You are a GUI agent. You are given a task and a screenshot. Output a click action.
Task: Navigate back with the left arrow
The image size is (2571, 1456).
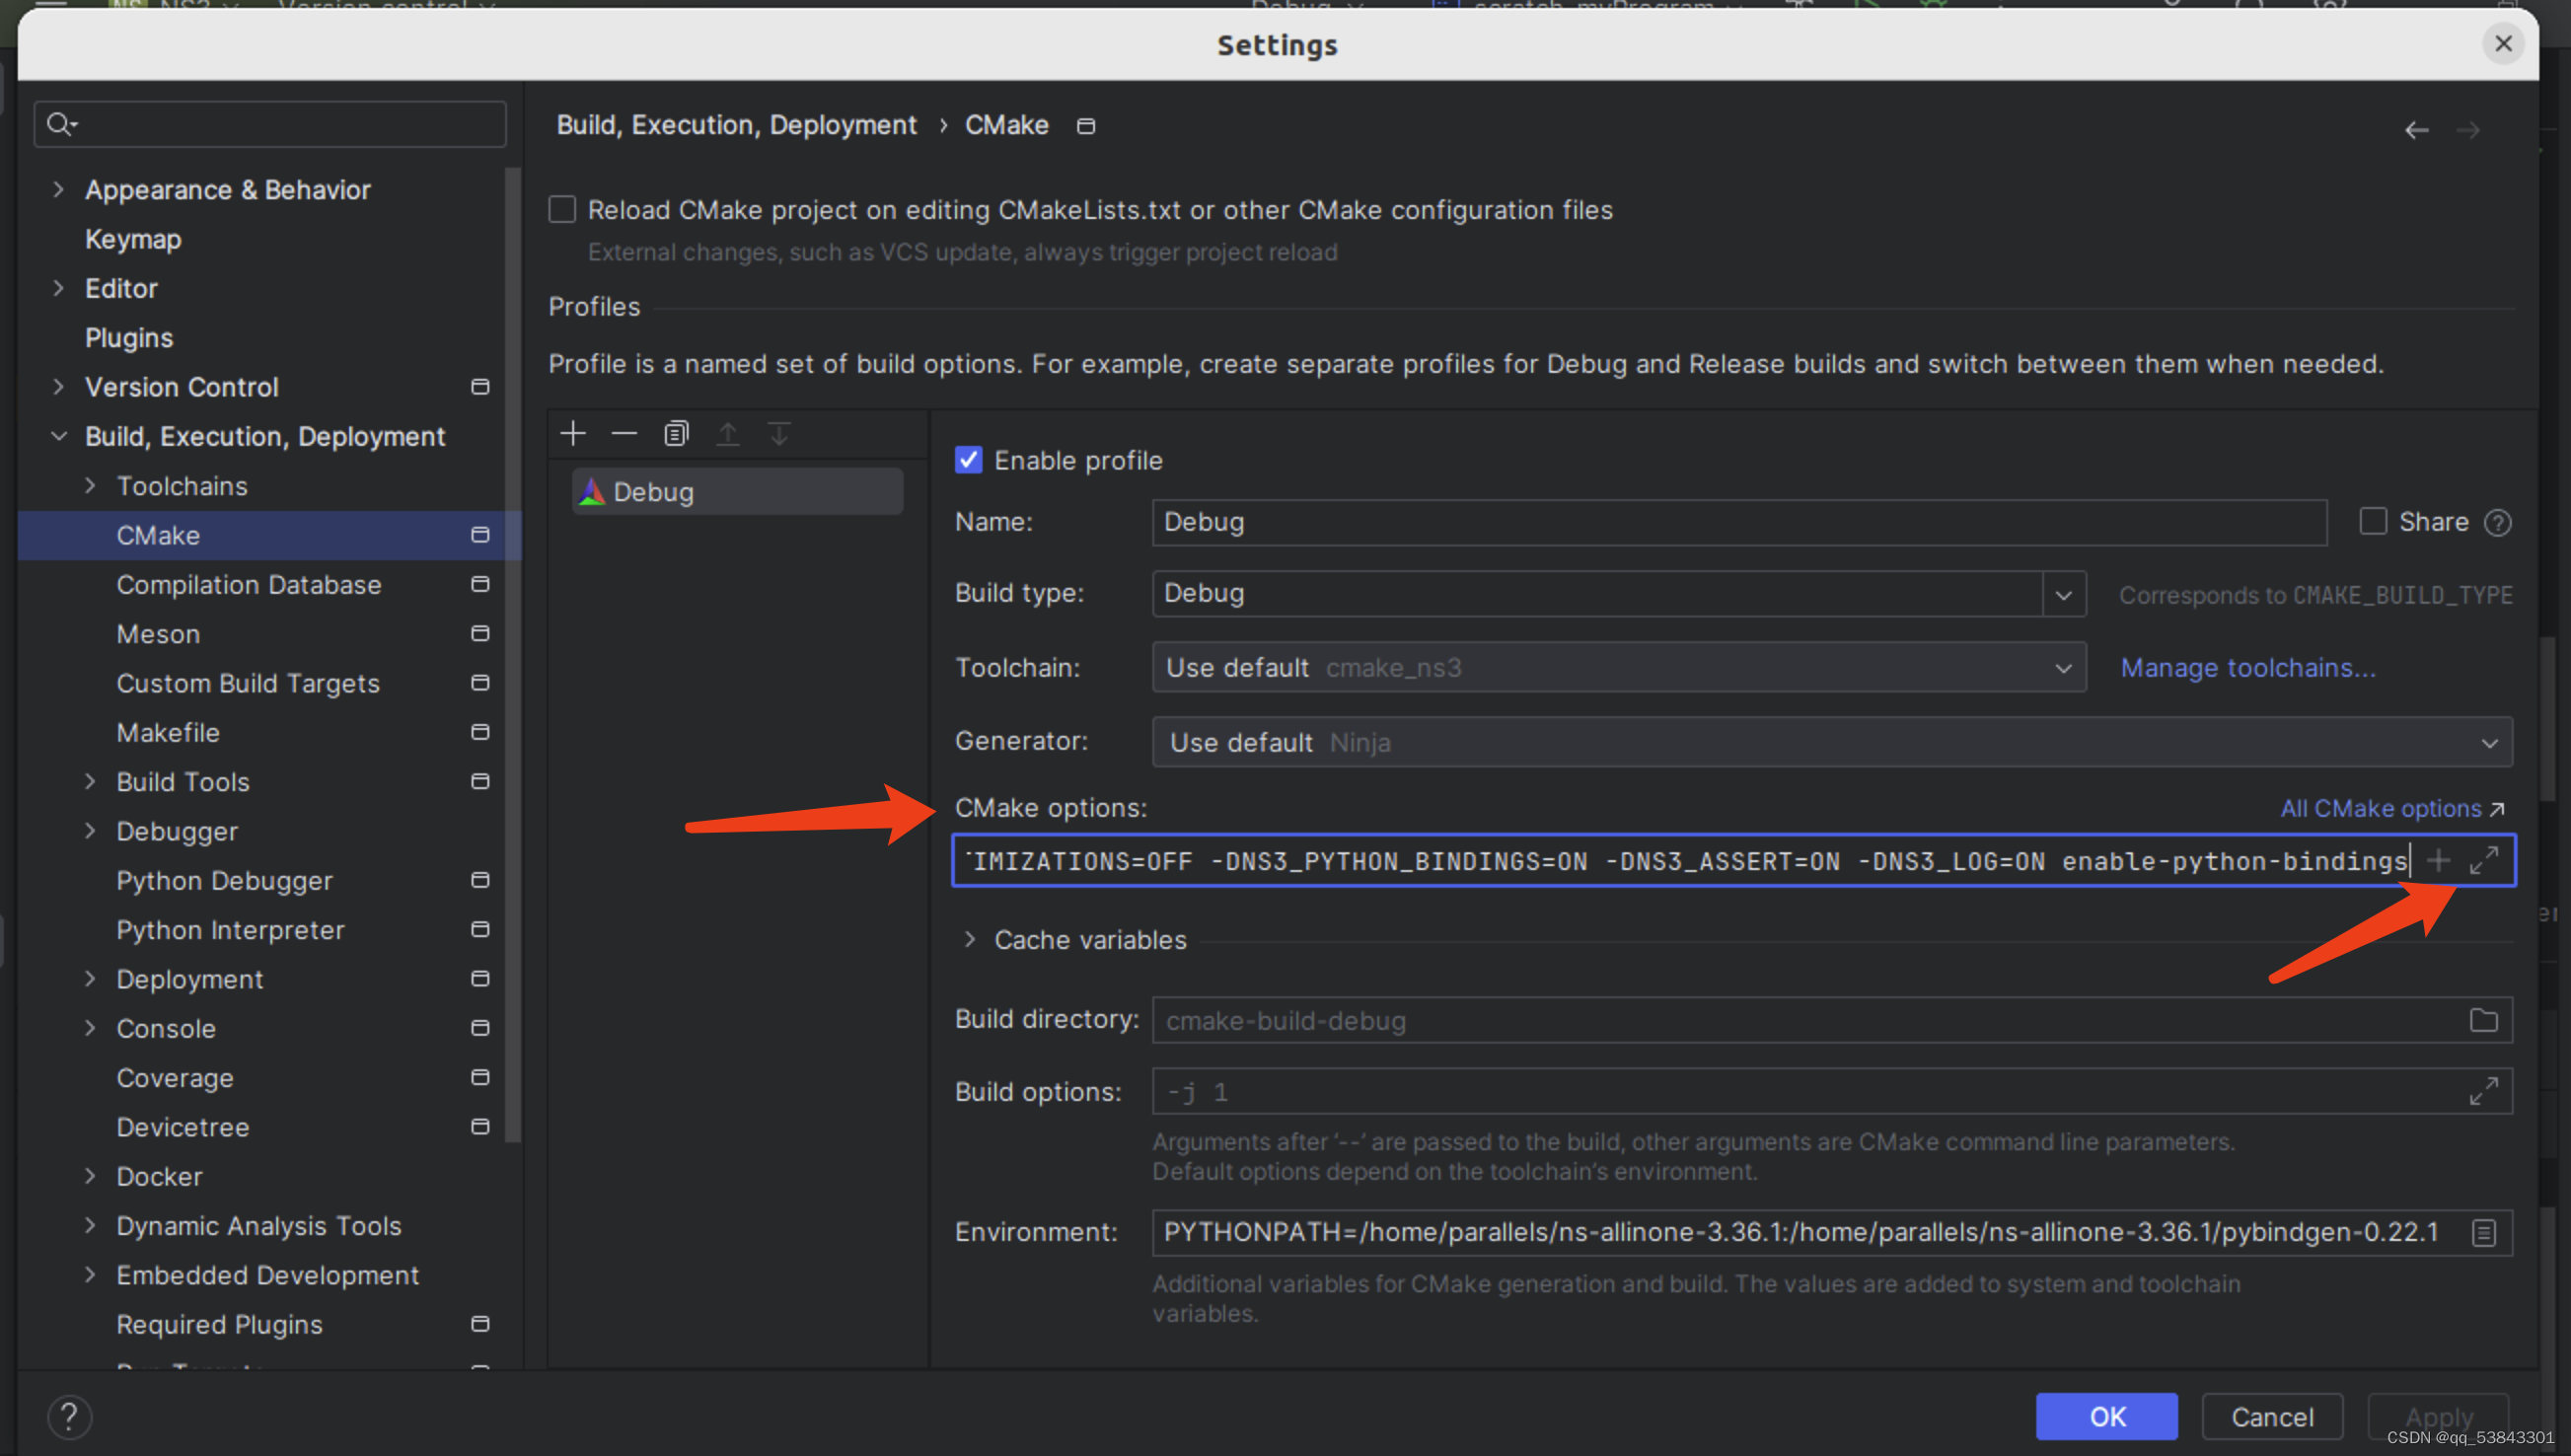2416,130
